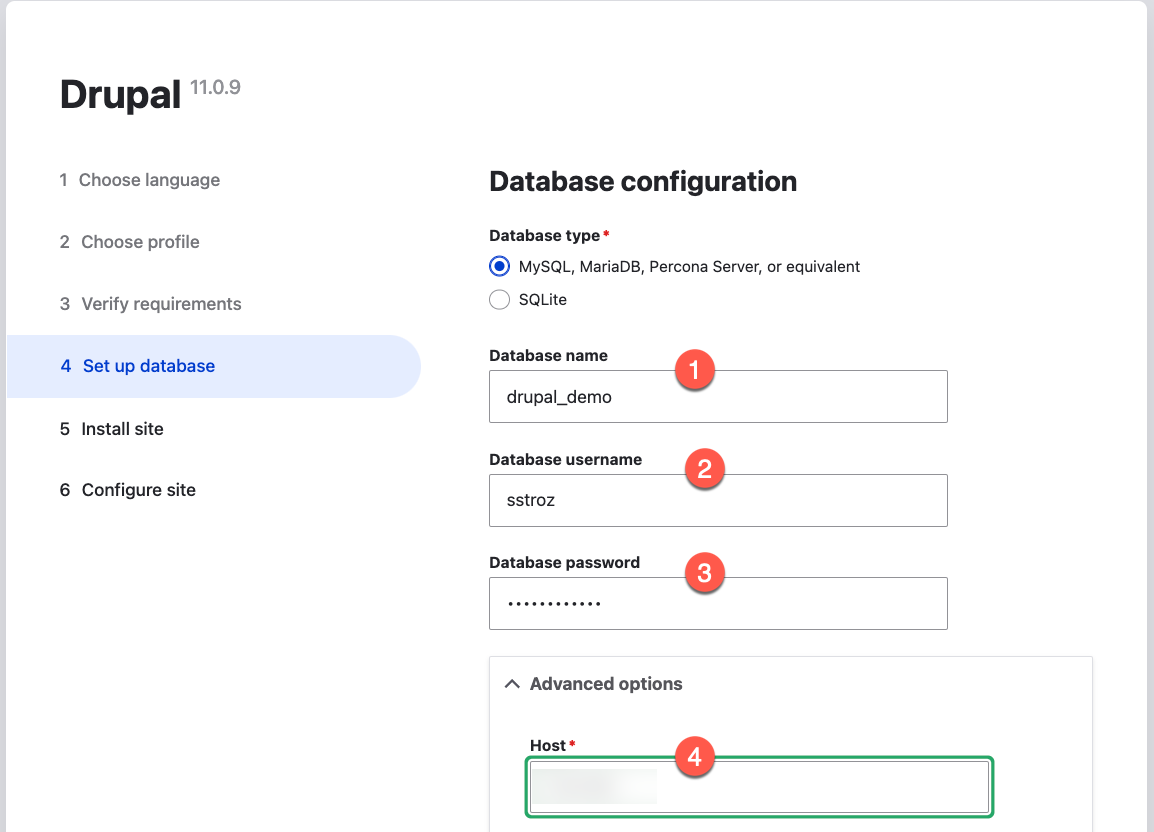Click into the Database password field

point(718,604)
